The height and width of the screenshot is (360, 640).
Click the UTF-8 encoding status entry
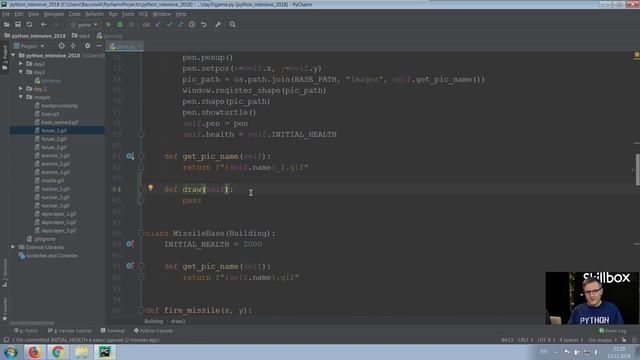pyautogui.click(x=546, y=340)
